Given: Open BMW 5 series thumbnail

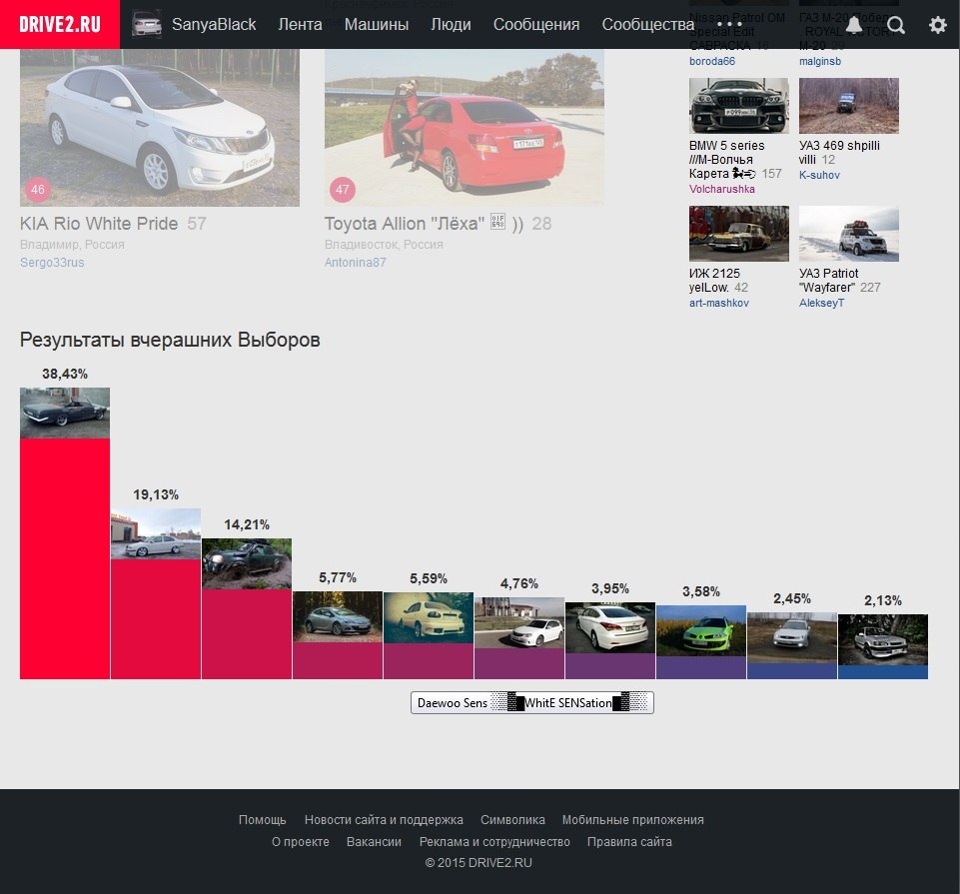Looking at the screenshot, I should [739, 105].
